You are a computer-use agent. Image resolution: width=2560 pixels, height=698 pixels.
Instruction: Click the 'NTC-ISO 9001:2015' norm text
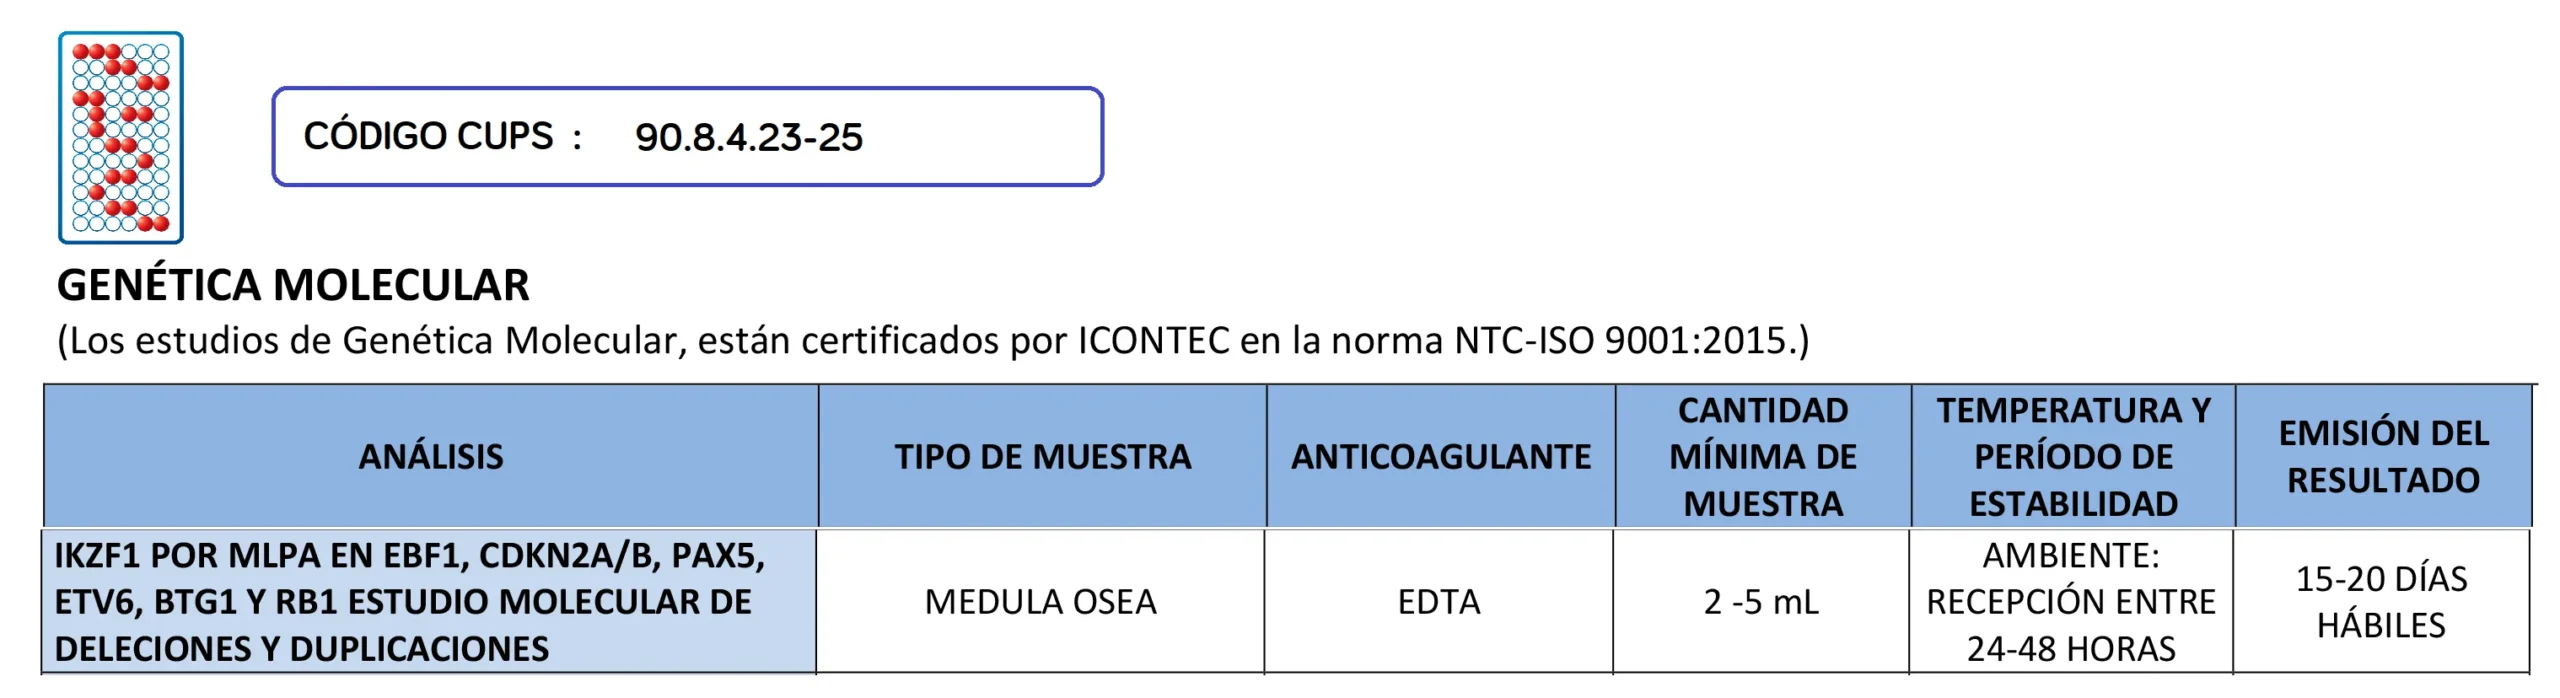(1620, 341)
